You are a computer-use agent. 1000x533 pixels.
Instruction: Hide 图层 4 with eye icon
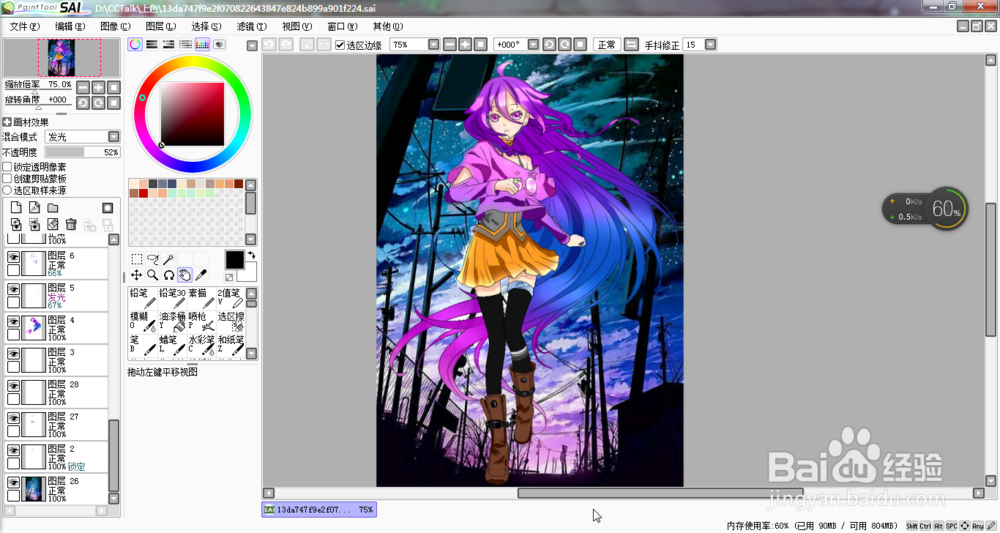[x=13, y=321]
